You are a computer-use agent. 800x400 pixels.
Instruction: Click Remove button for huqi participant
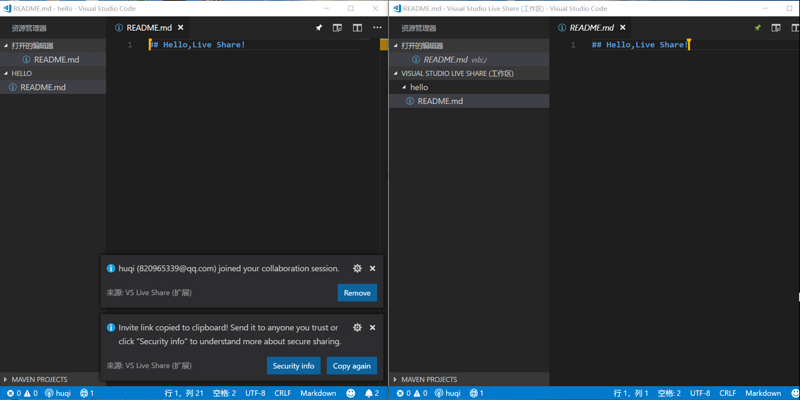click(357, 293)
